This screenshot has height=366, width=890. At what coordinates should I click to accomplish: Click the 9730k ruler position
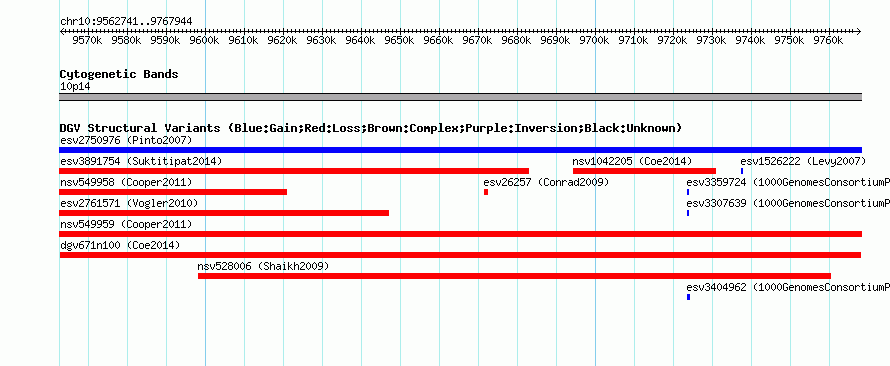(x=712, y=41)
